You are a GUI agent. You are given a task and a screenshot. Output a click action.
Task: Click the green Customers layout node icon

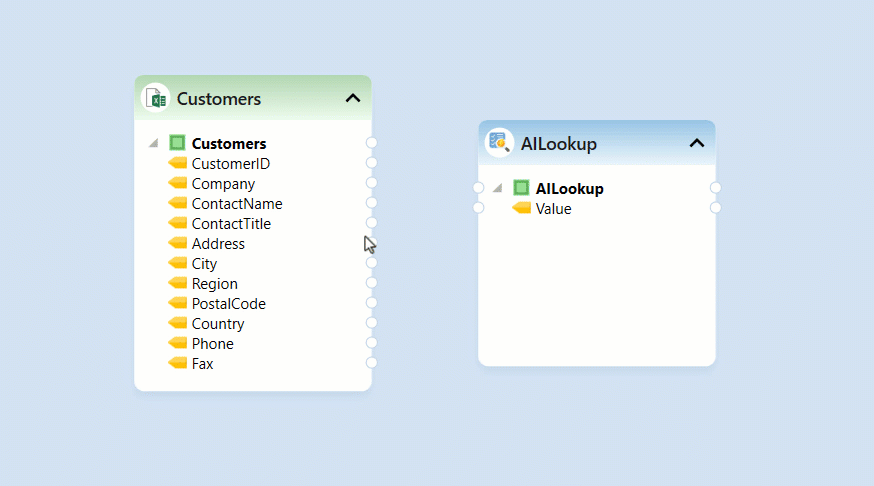pos(178,143)
